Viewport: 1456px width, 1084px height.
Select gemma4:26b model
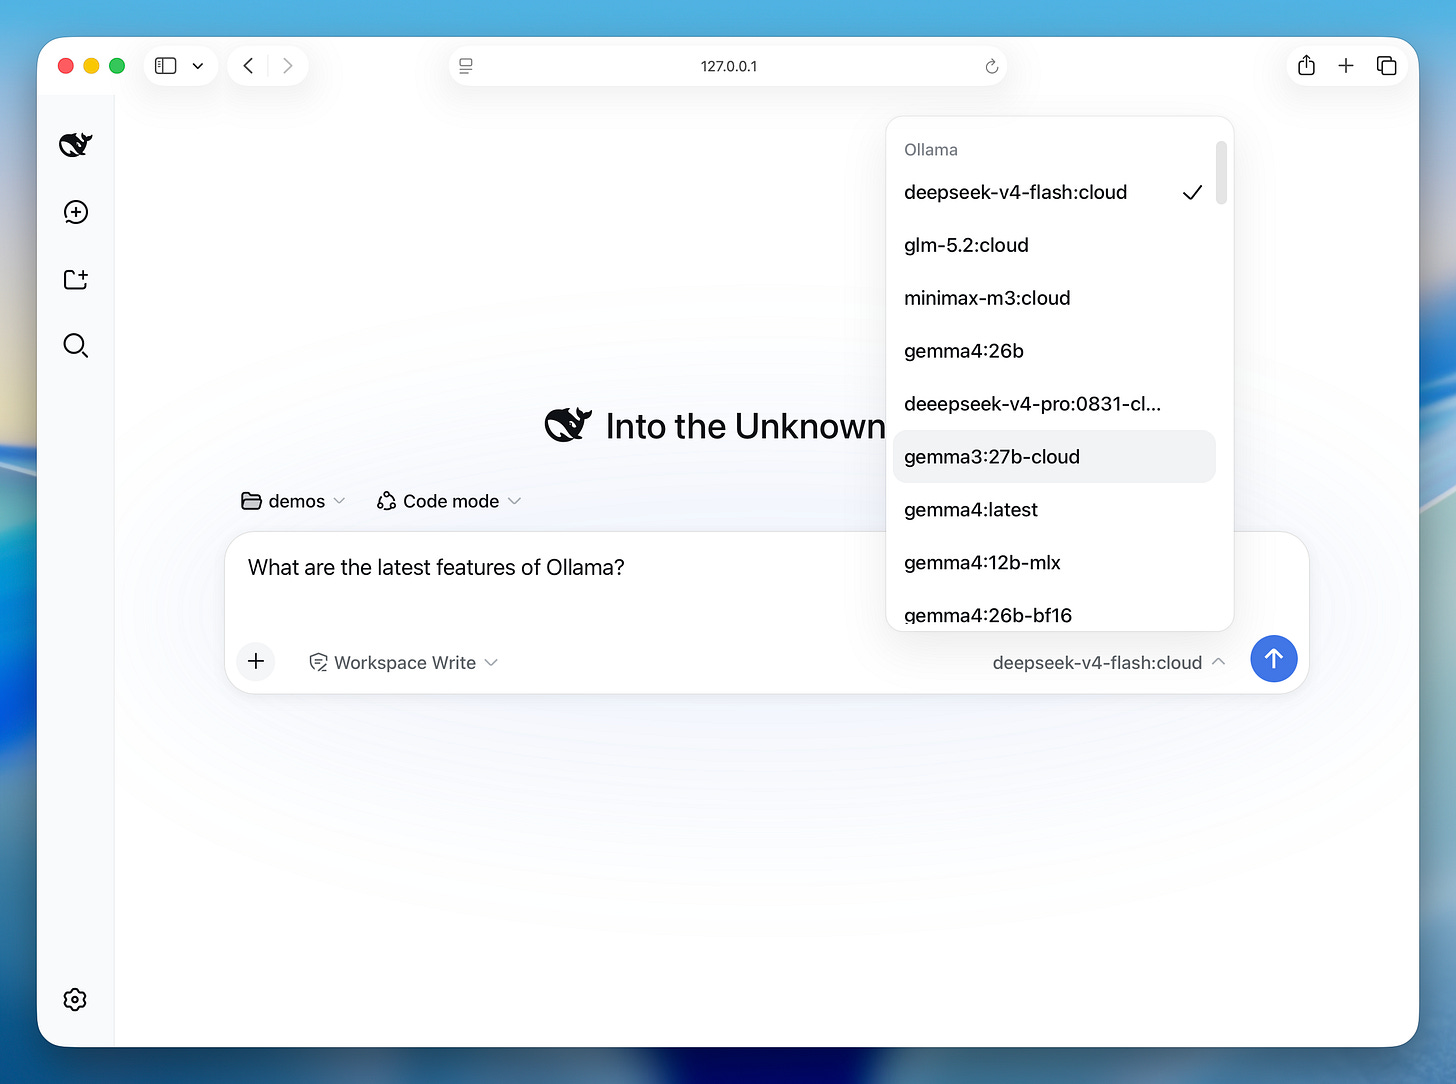point(1054,351)
